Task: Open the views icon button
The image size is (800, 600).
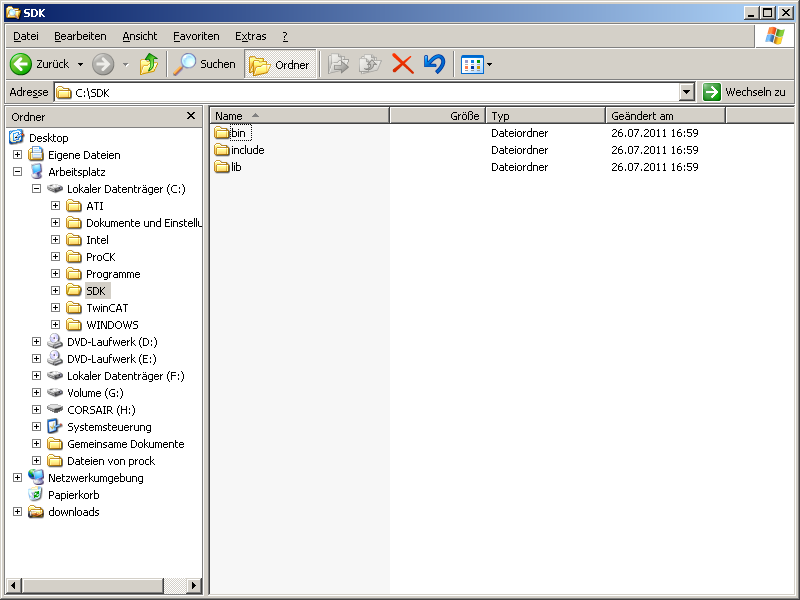Action: [472, 65]
